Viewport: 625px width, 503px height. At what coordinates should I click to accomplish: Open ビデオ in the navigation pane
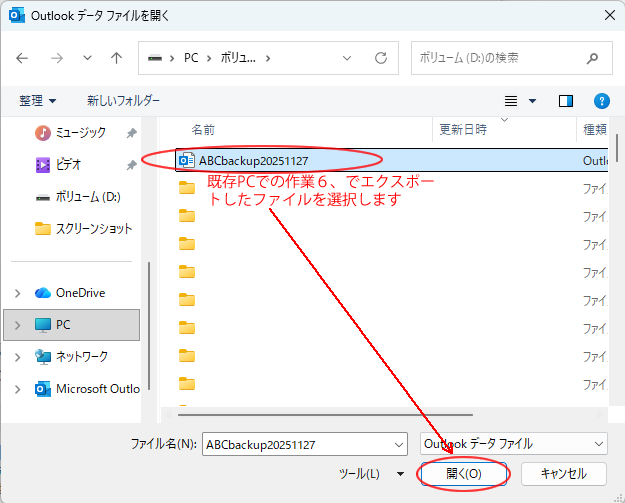[x=58, y=165]
